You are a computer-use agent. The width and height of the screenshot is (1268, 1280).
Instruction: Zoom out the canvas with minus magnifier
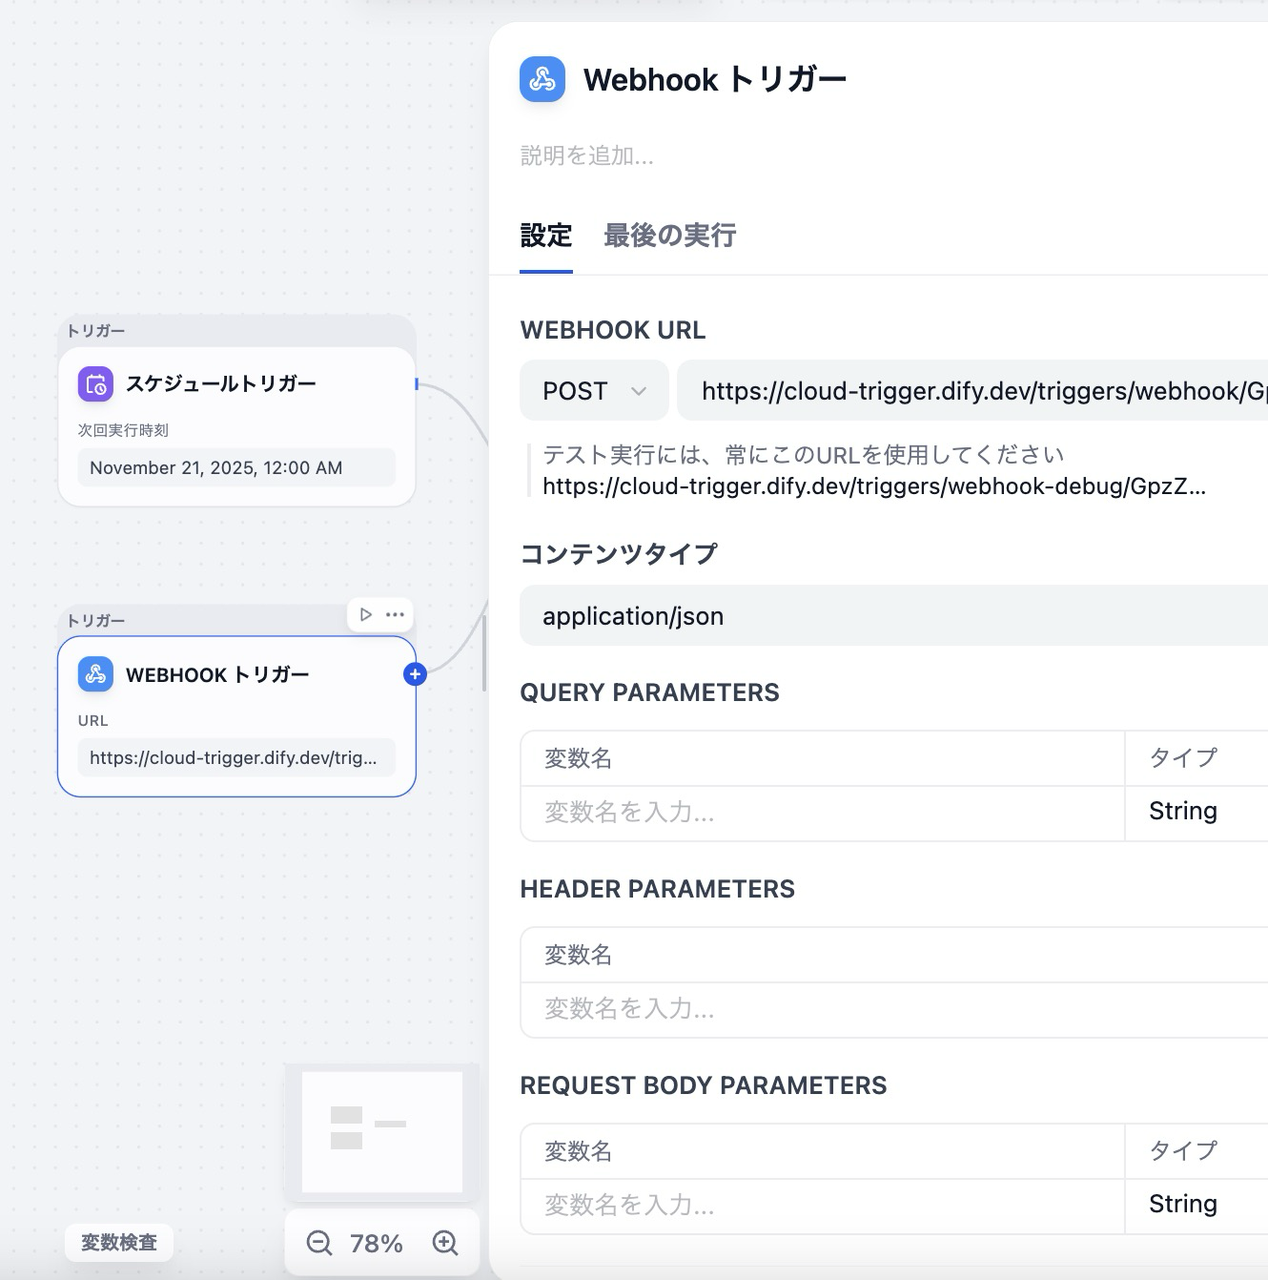(319, 1243)
